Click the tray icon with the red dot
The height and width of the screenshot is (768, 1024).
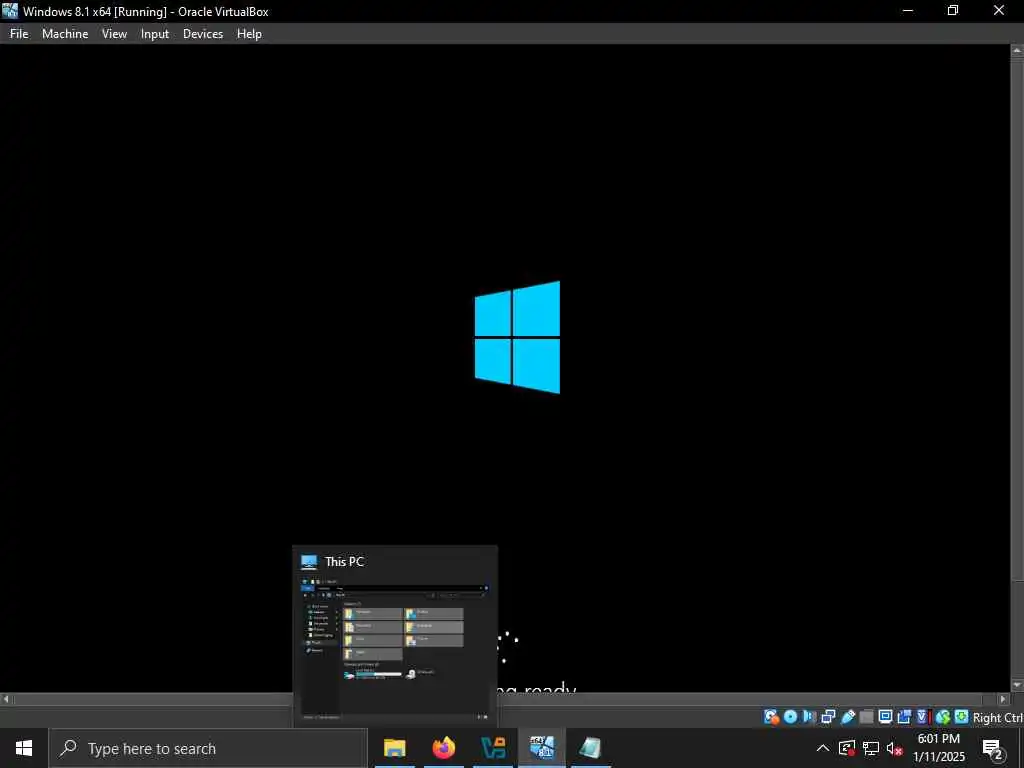pyautogui.click(x=847, y=748)
